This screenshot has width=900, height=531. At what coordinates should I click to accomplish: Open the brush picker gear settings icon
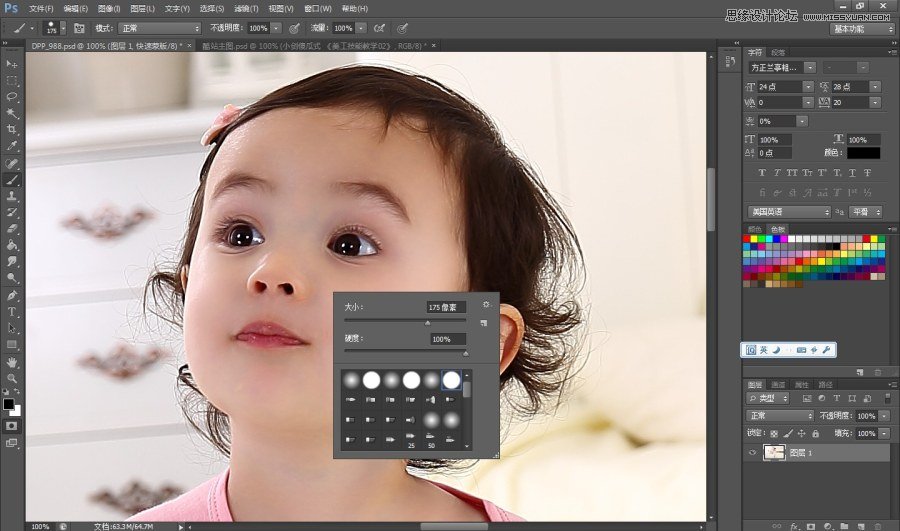(x=486, y=305)
